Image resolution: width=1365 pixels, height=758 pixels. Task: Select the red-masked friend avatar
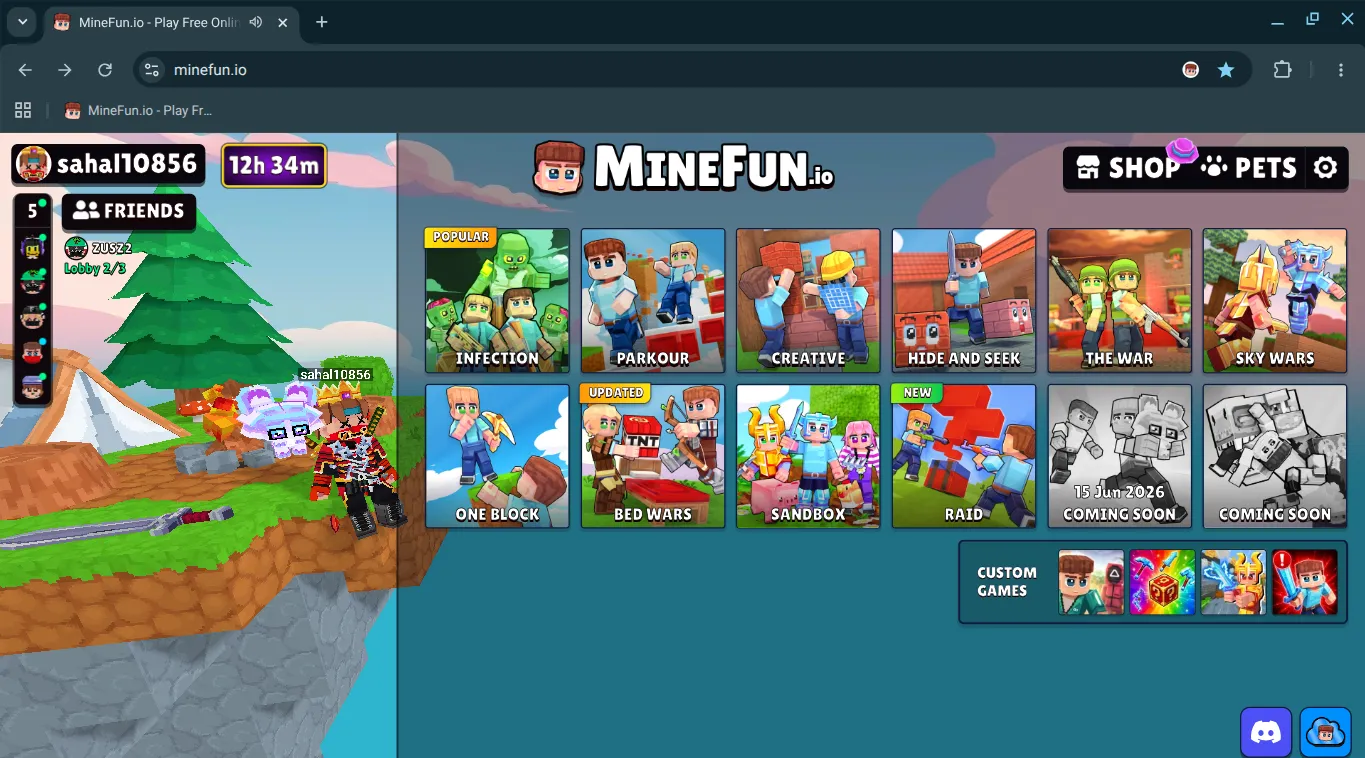33,352
